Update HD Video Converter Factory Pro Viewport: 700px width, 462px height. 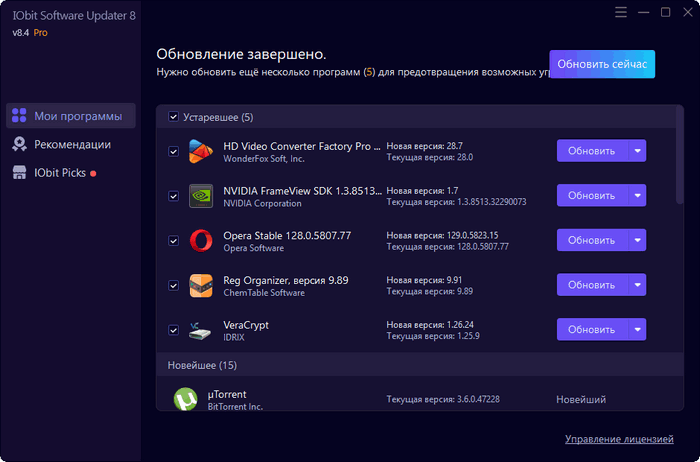coord(592,151)
